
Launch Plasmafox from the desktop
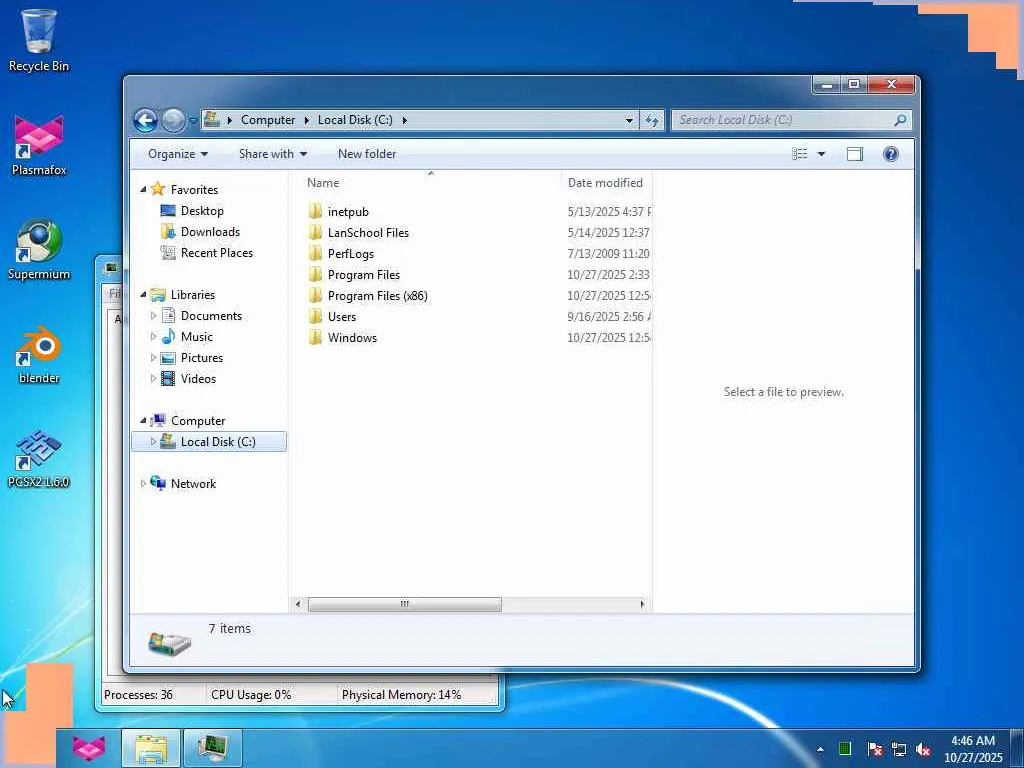[39, 145]
